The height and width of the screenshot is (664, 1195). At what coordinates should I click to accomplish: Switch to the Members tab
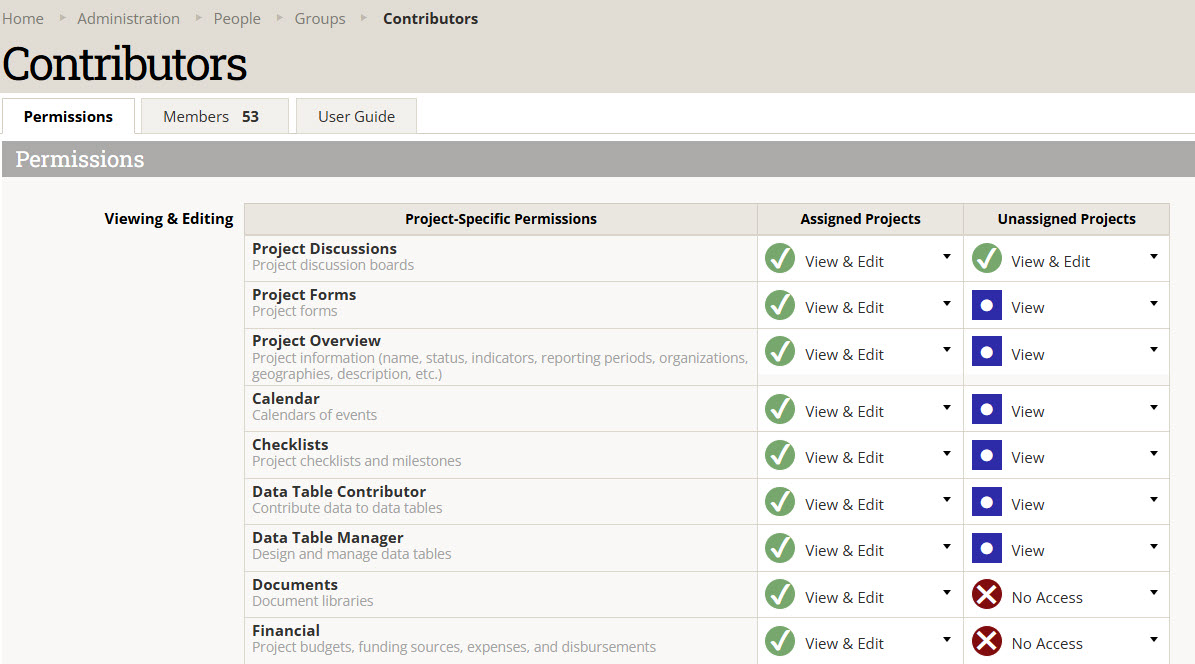click(214, 116)
